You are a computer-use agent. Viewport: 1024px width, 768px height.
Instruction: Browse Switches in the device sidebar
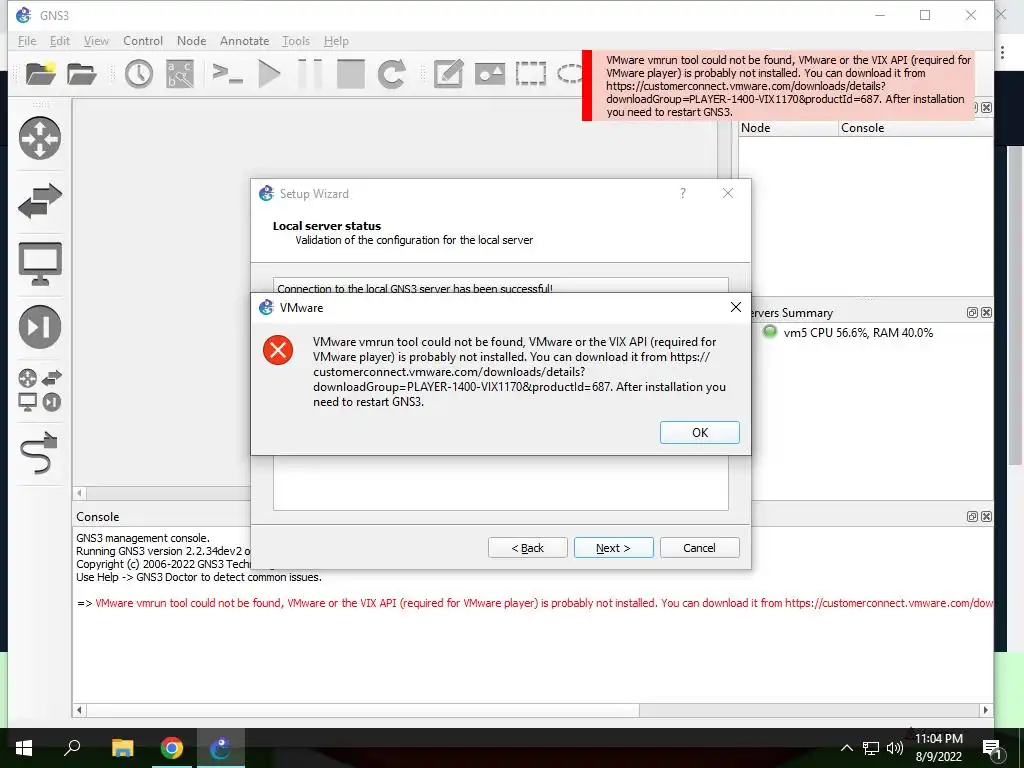[x=40, y=201]
